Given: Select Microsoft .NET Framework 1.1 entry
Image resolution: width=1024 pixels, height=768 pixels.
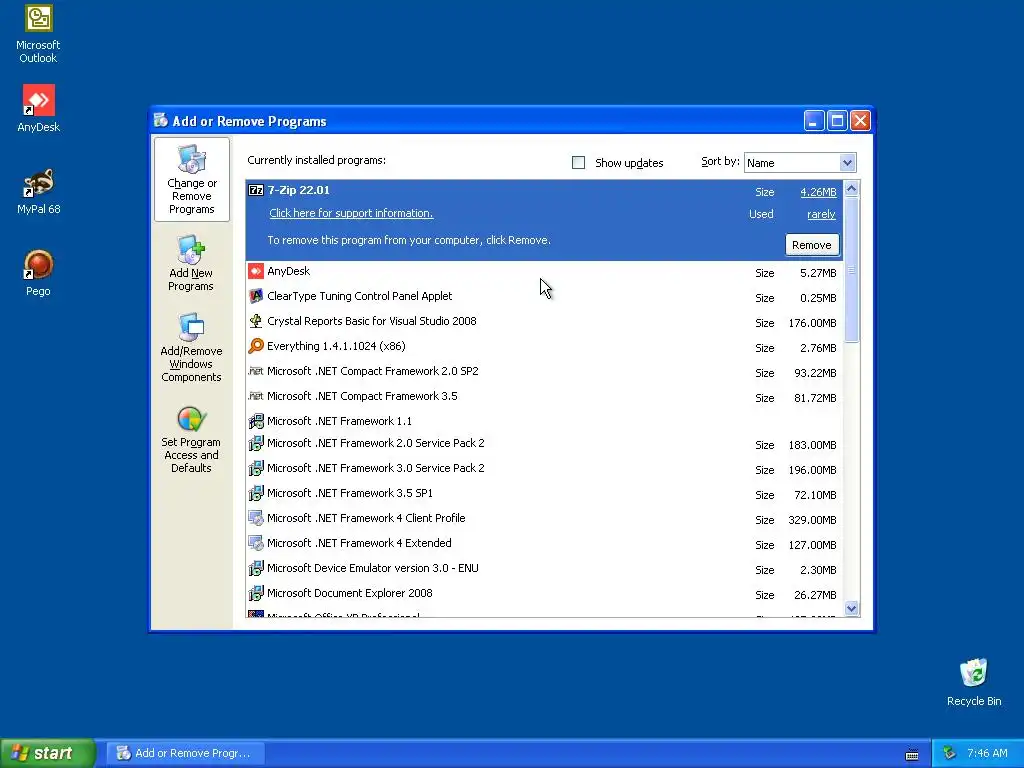Looking at the screenshot, I should [340, 421].
